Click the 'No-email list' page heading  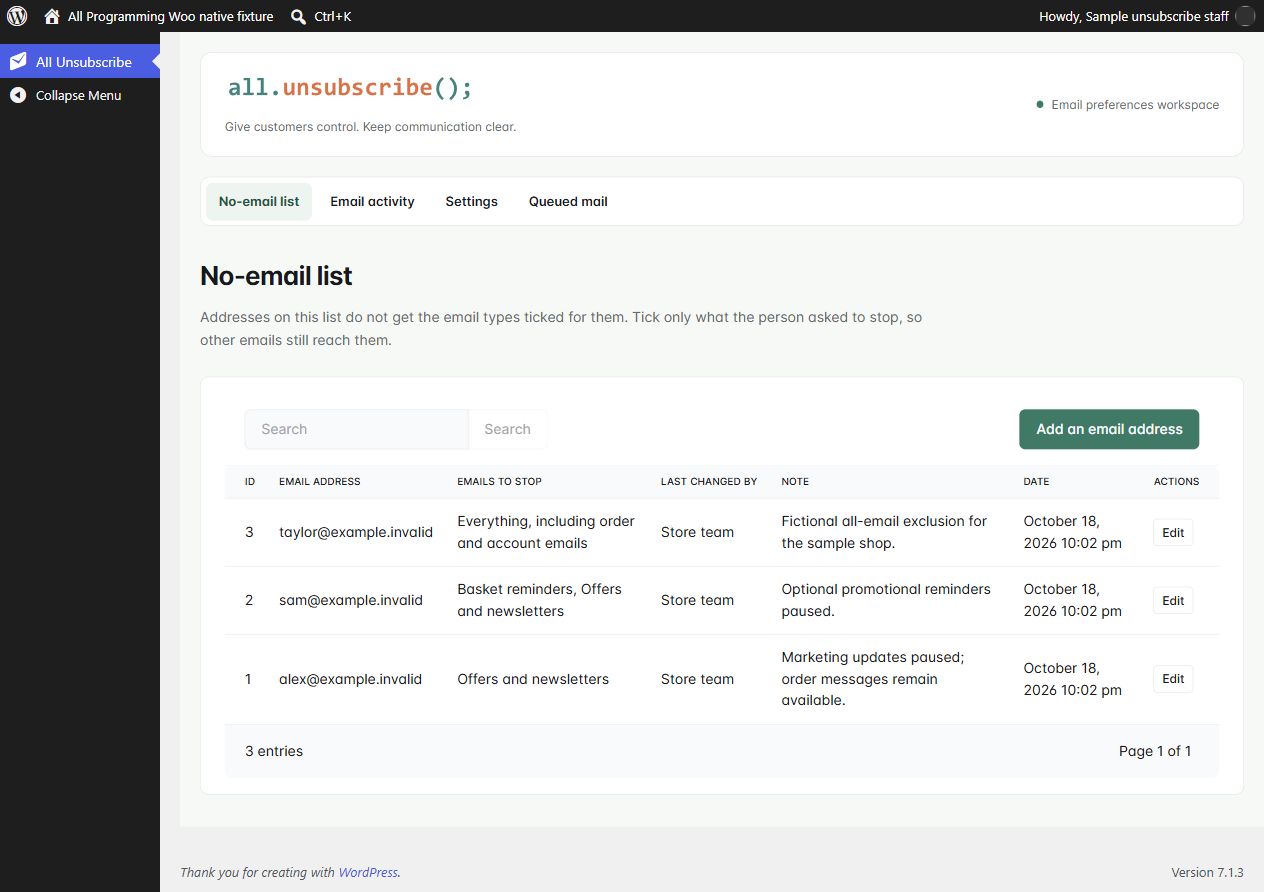(x=276, y=276)
